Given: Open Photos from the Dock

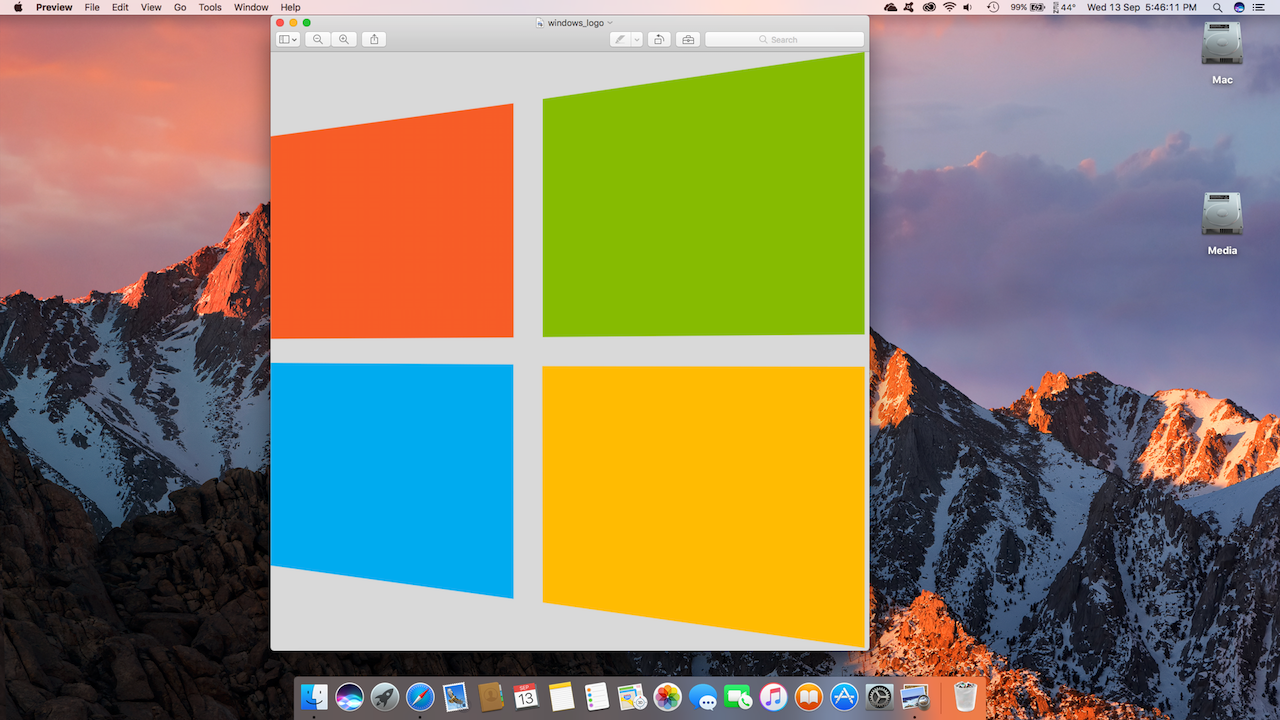Looking at the screenshot, I should point(667,696).
